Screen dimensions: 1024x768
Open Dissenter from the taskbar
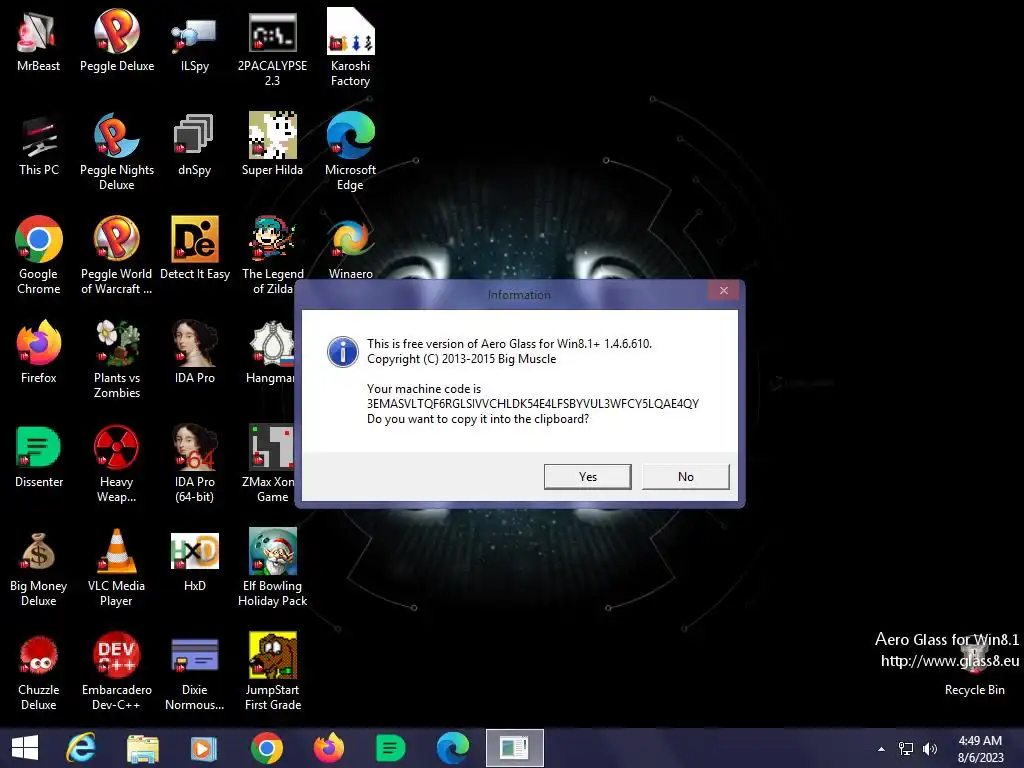point(391,748)
